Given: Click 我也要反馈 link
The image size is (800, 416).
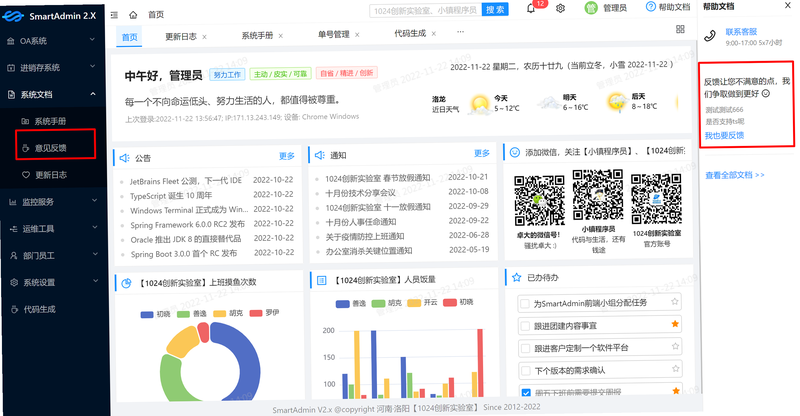Looking at the screenshot, I should (724, 135).
